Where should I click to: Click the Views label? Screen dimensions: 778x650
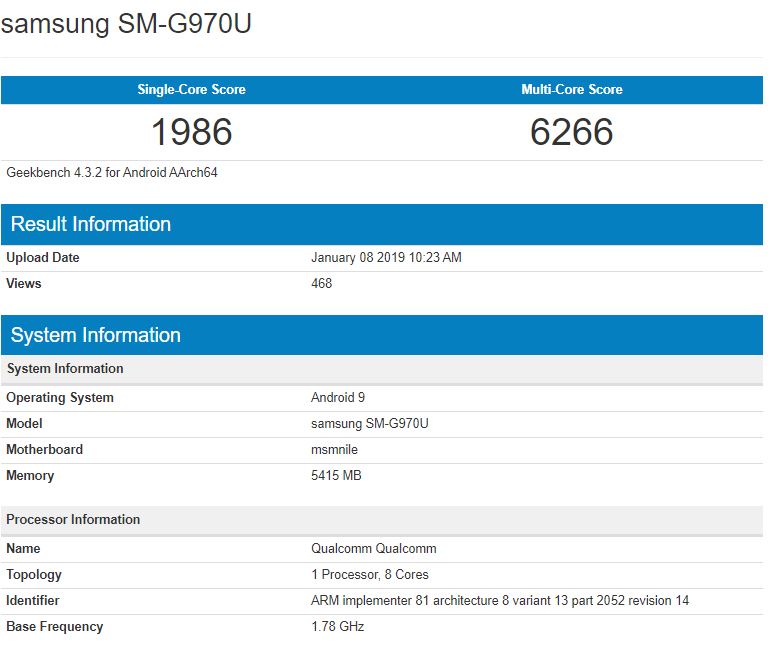pyautogui.click(x=23, y=283)
